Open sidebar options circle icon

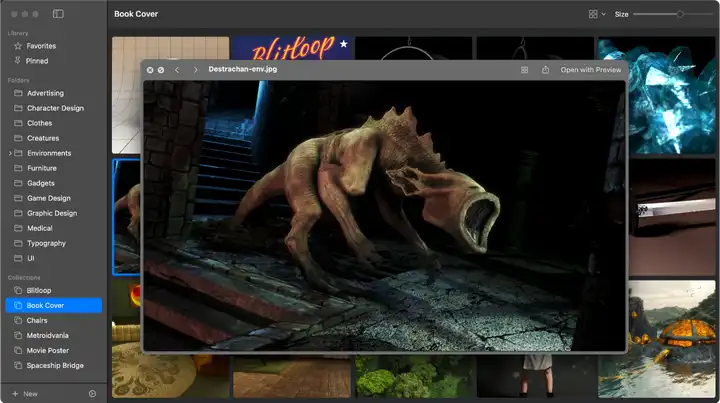click(92, 394)
